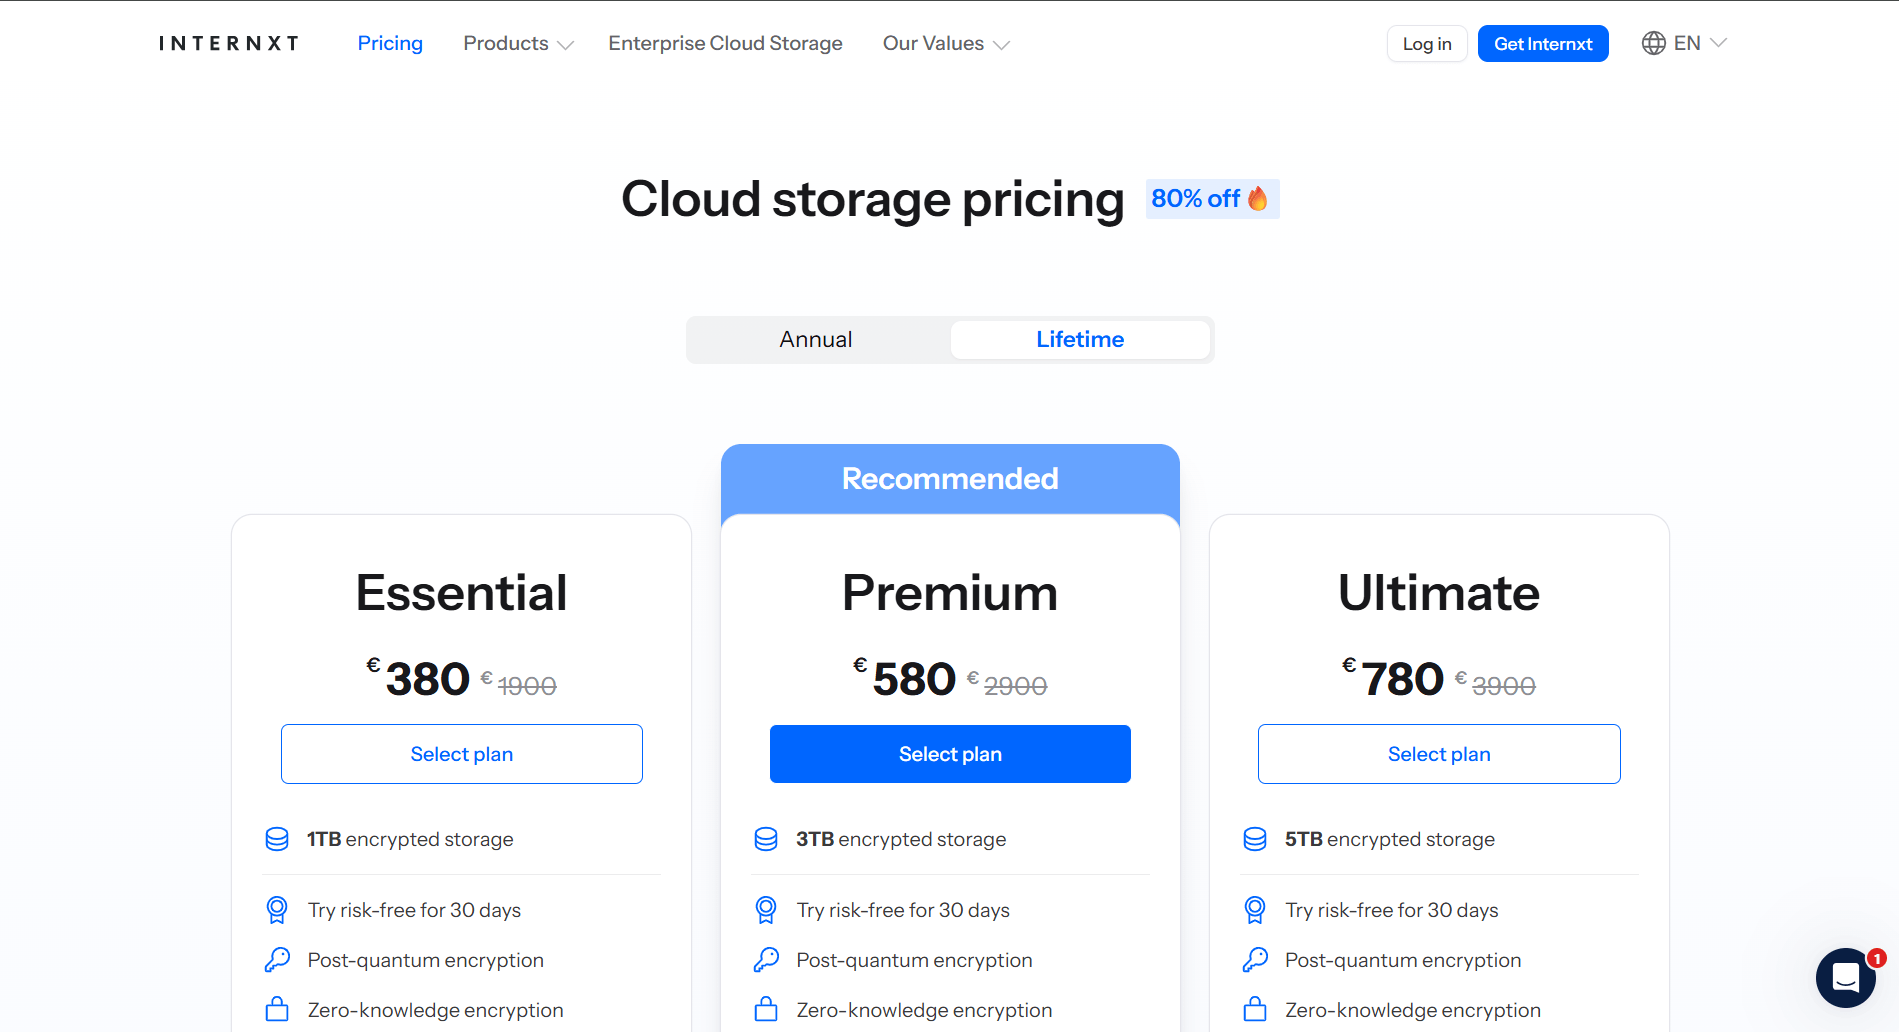Click the Get Internxt button
The width and height of the screenshot is (1899, 1032).
pos(1543,44)
